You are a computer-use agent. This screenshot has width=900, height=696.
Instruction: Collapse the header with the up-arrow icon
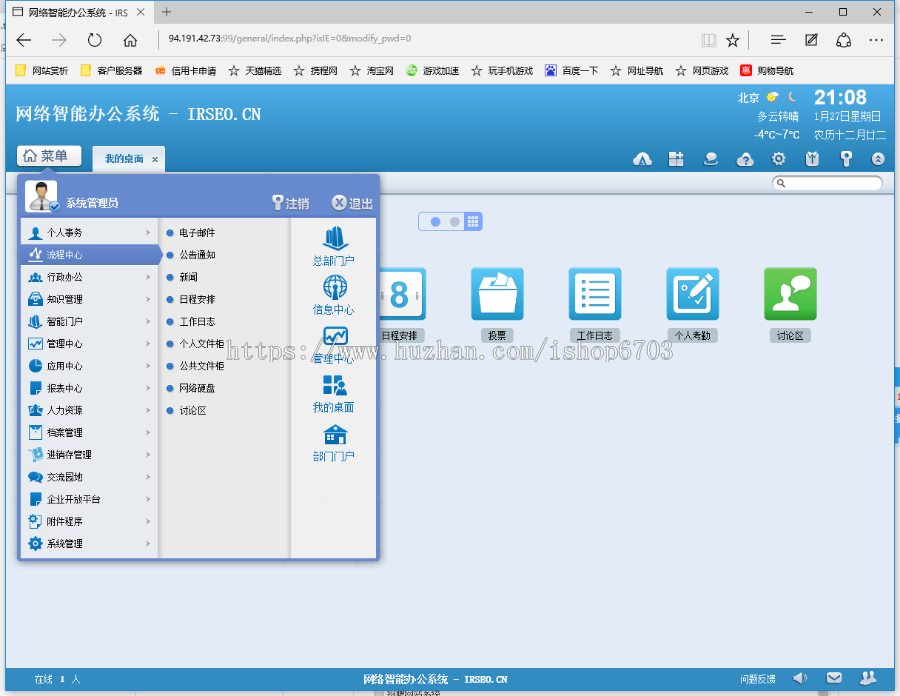tap(878, 159)
